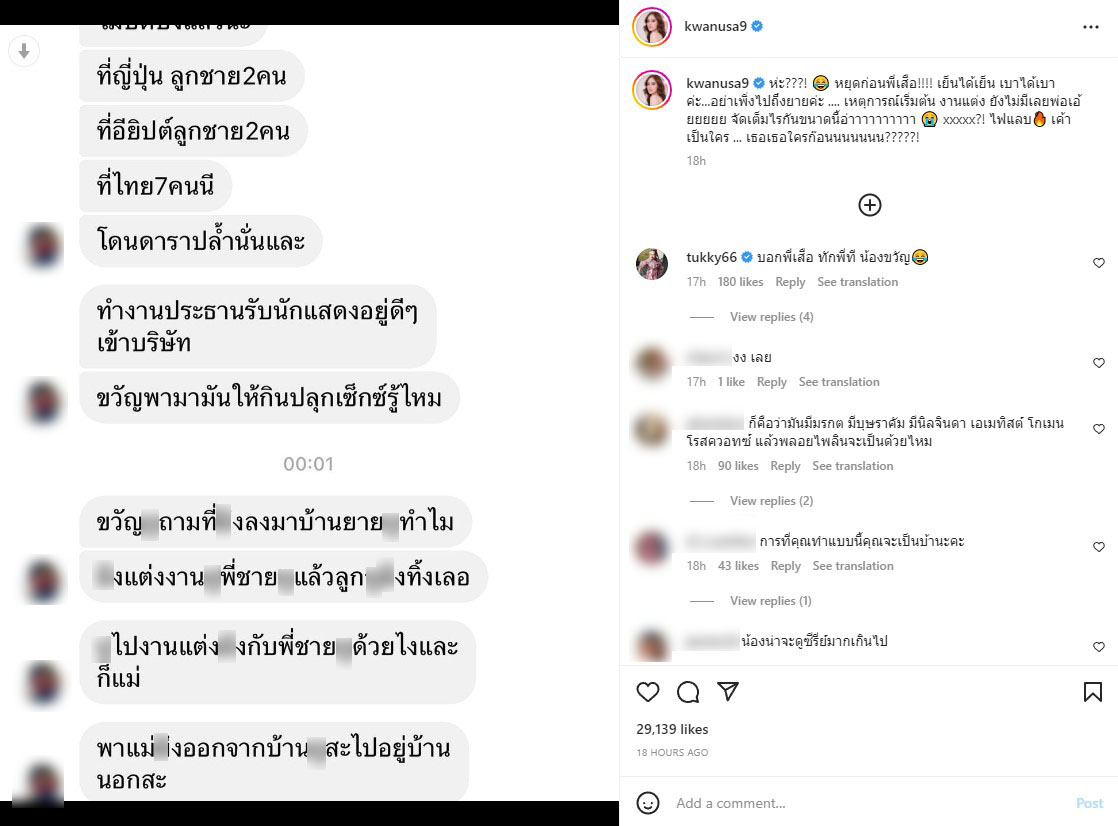Open kwanusa9 header profile picture

(652, 27)
